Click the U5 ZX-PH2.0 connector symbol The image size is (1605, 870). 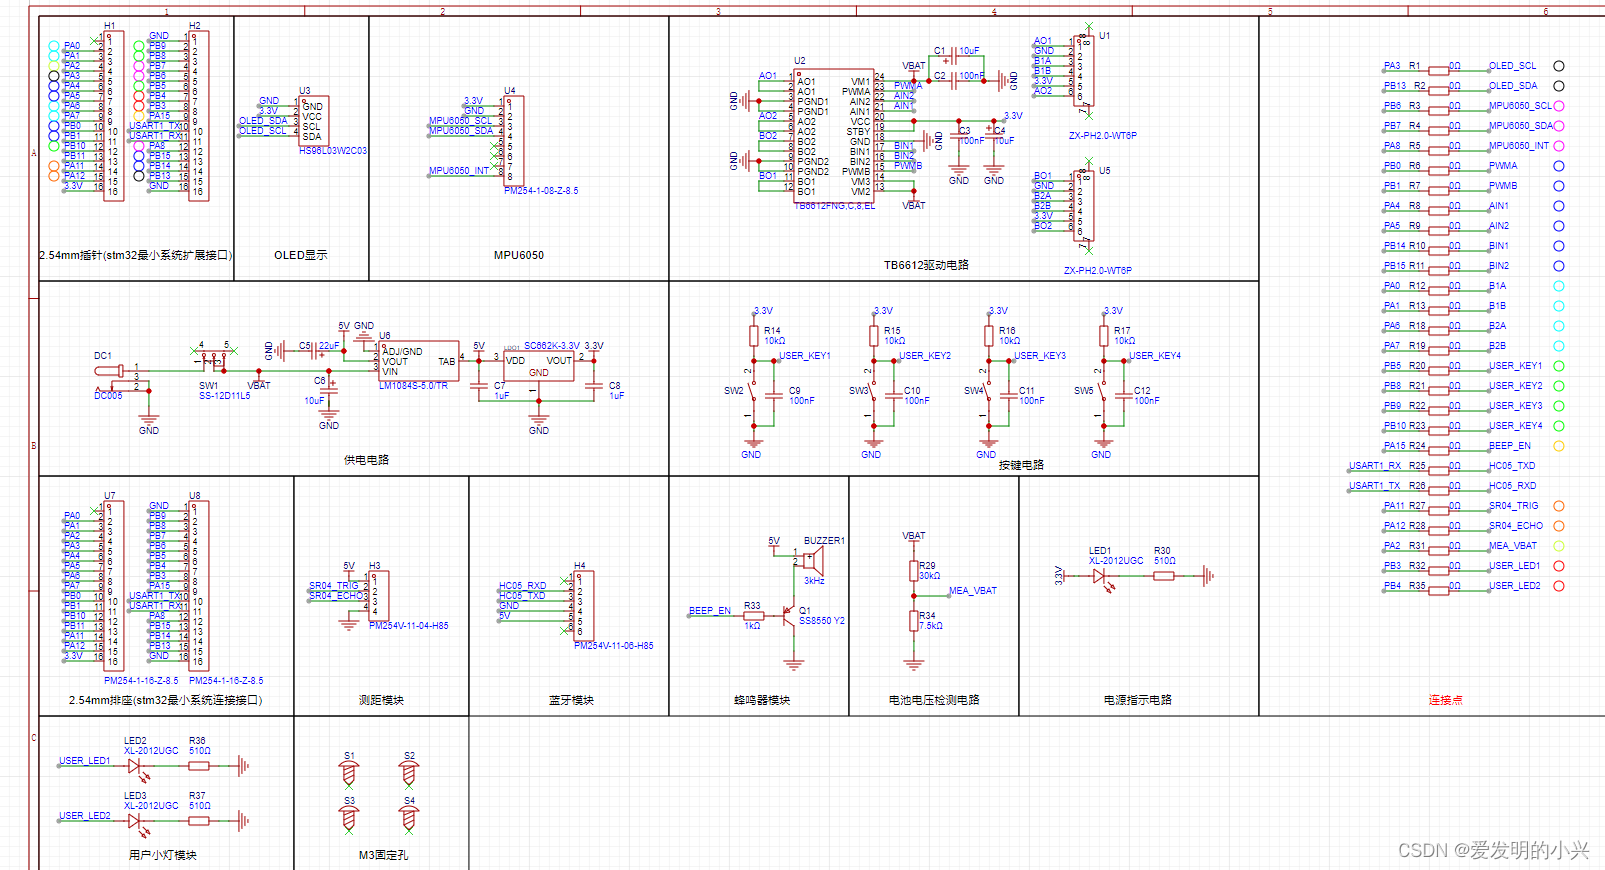point(1083,205)
